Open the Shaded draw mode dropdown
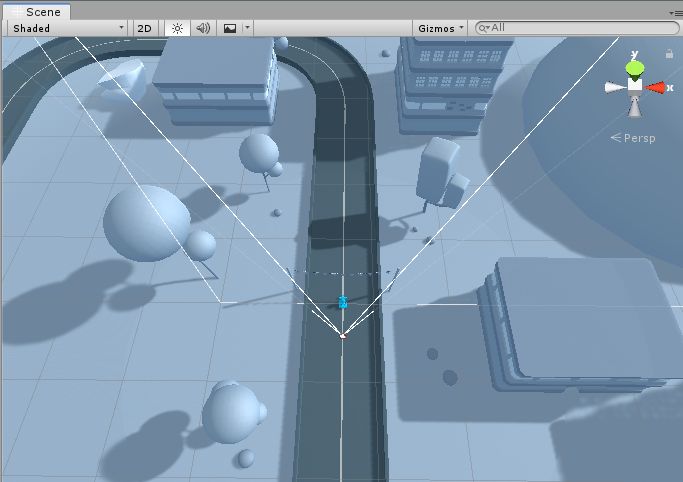 (x=68, y=28)
